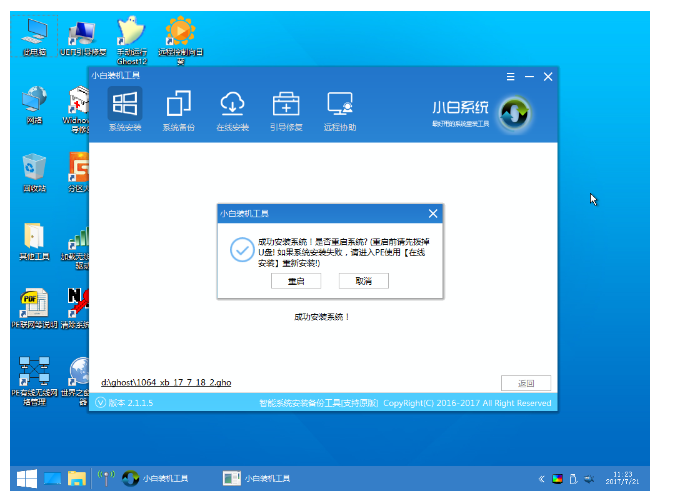
Task: Open the Windows Start button
Action: click(x=25, y=478)
